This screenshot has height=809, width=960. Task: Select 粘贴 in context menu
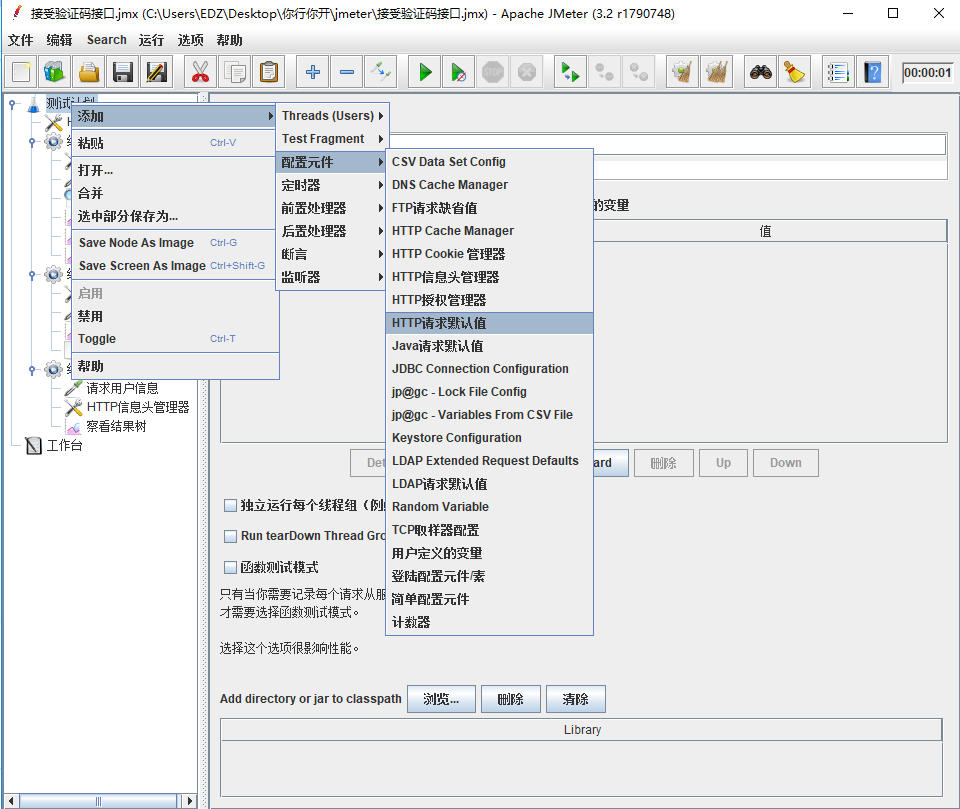coord(174,143)
